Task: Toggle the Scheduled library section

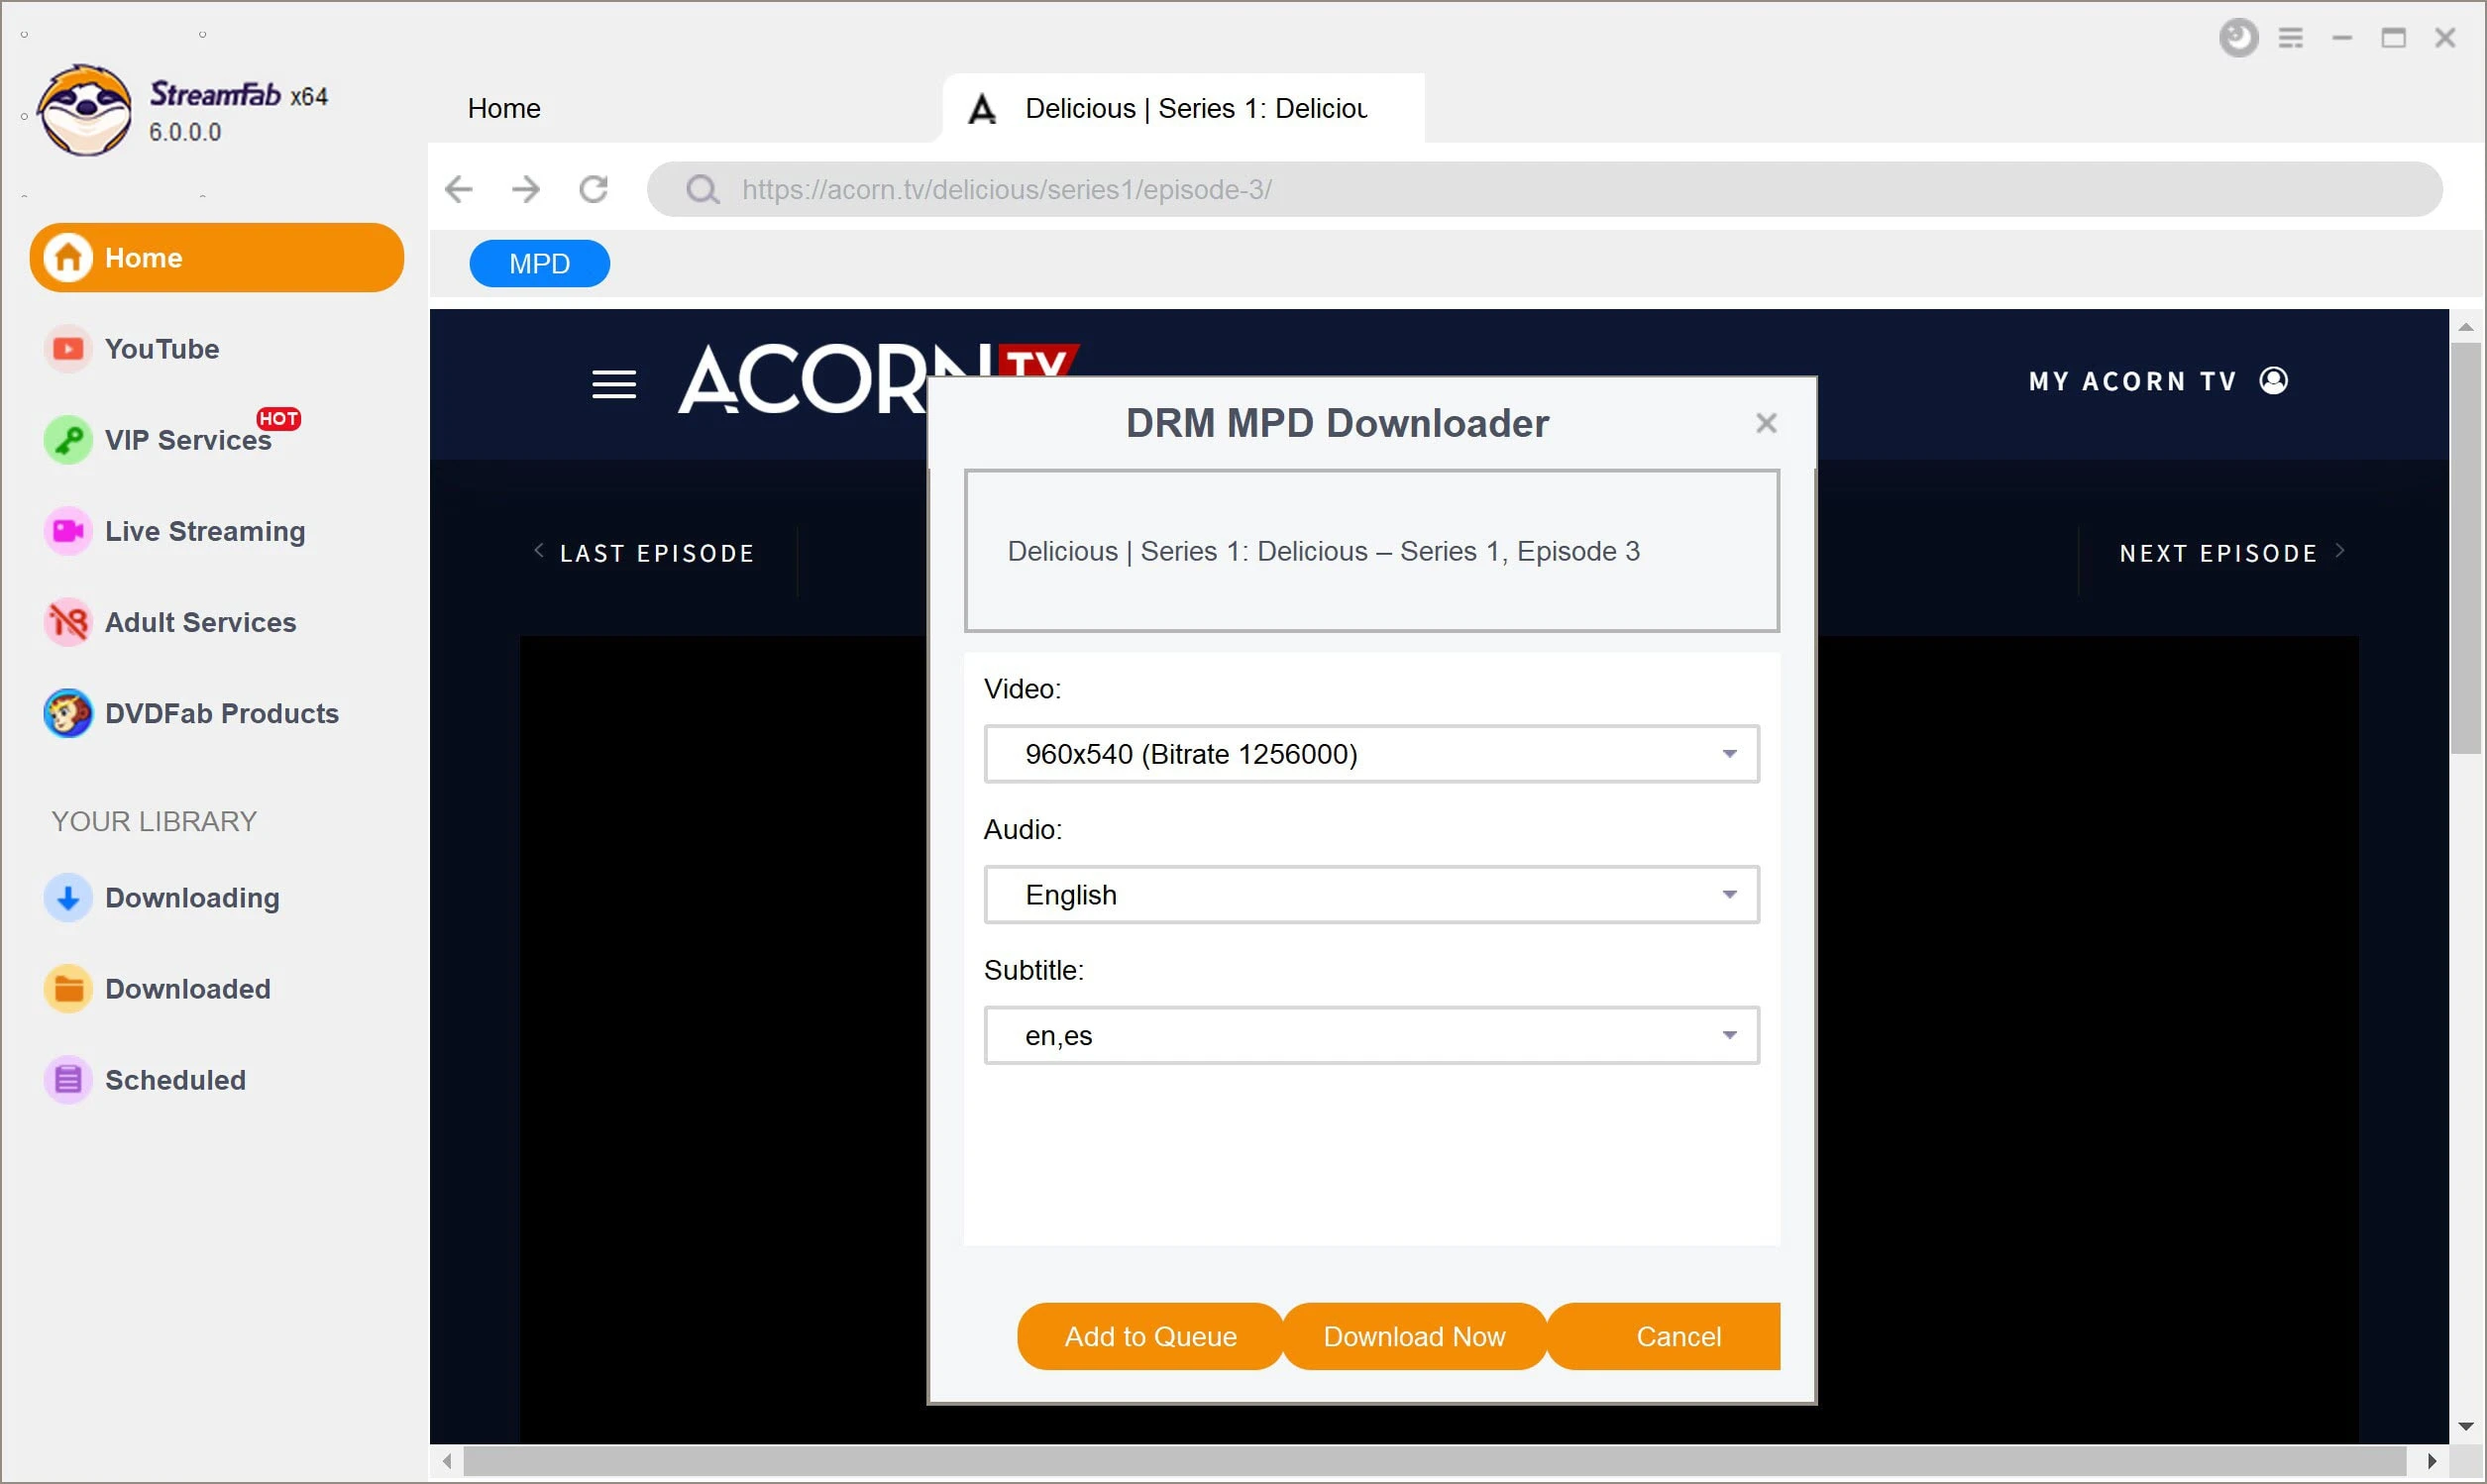Action: [173, 1080]
